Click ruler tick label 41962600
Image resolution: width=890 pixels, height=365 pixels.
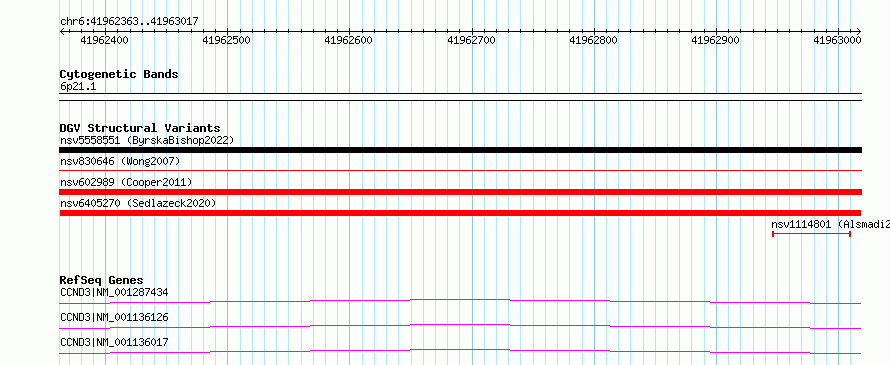[349, 40]
